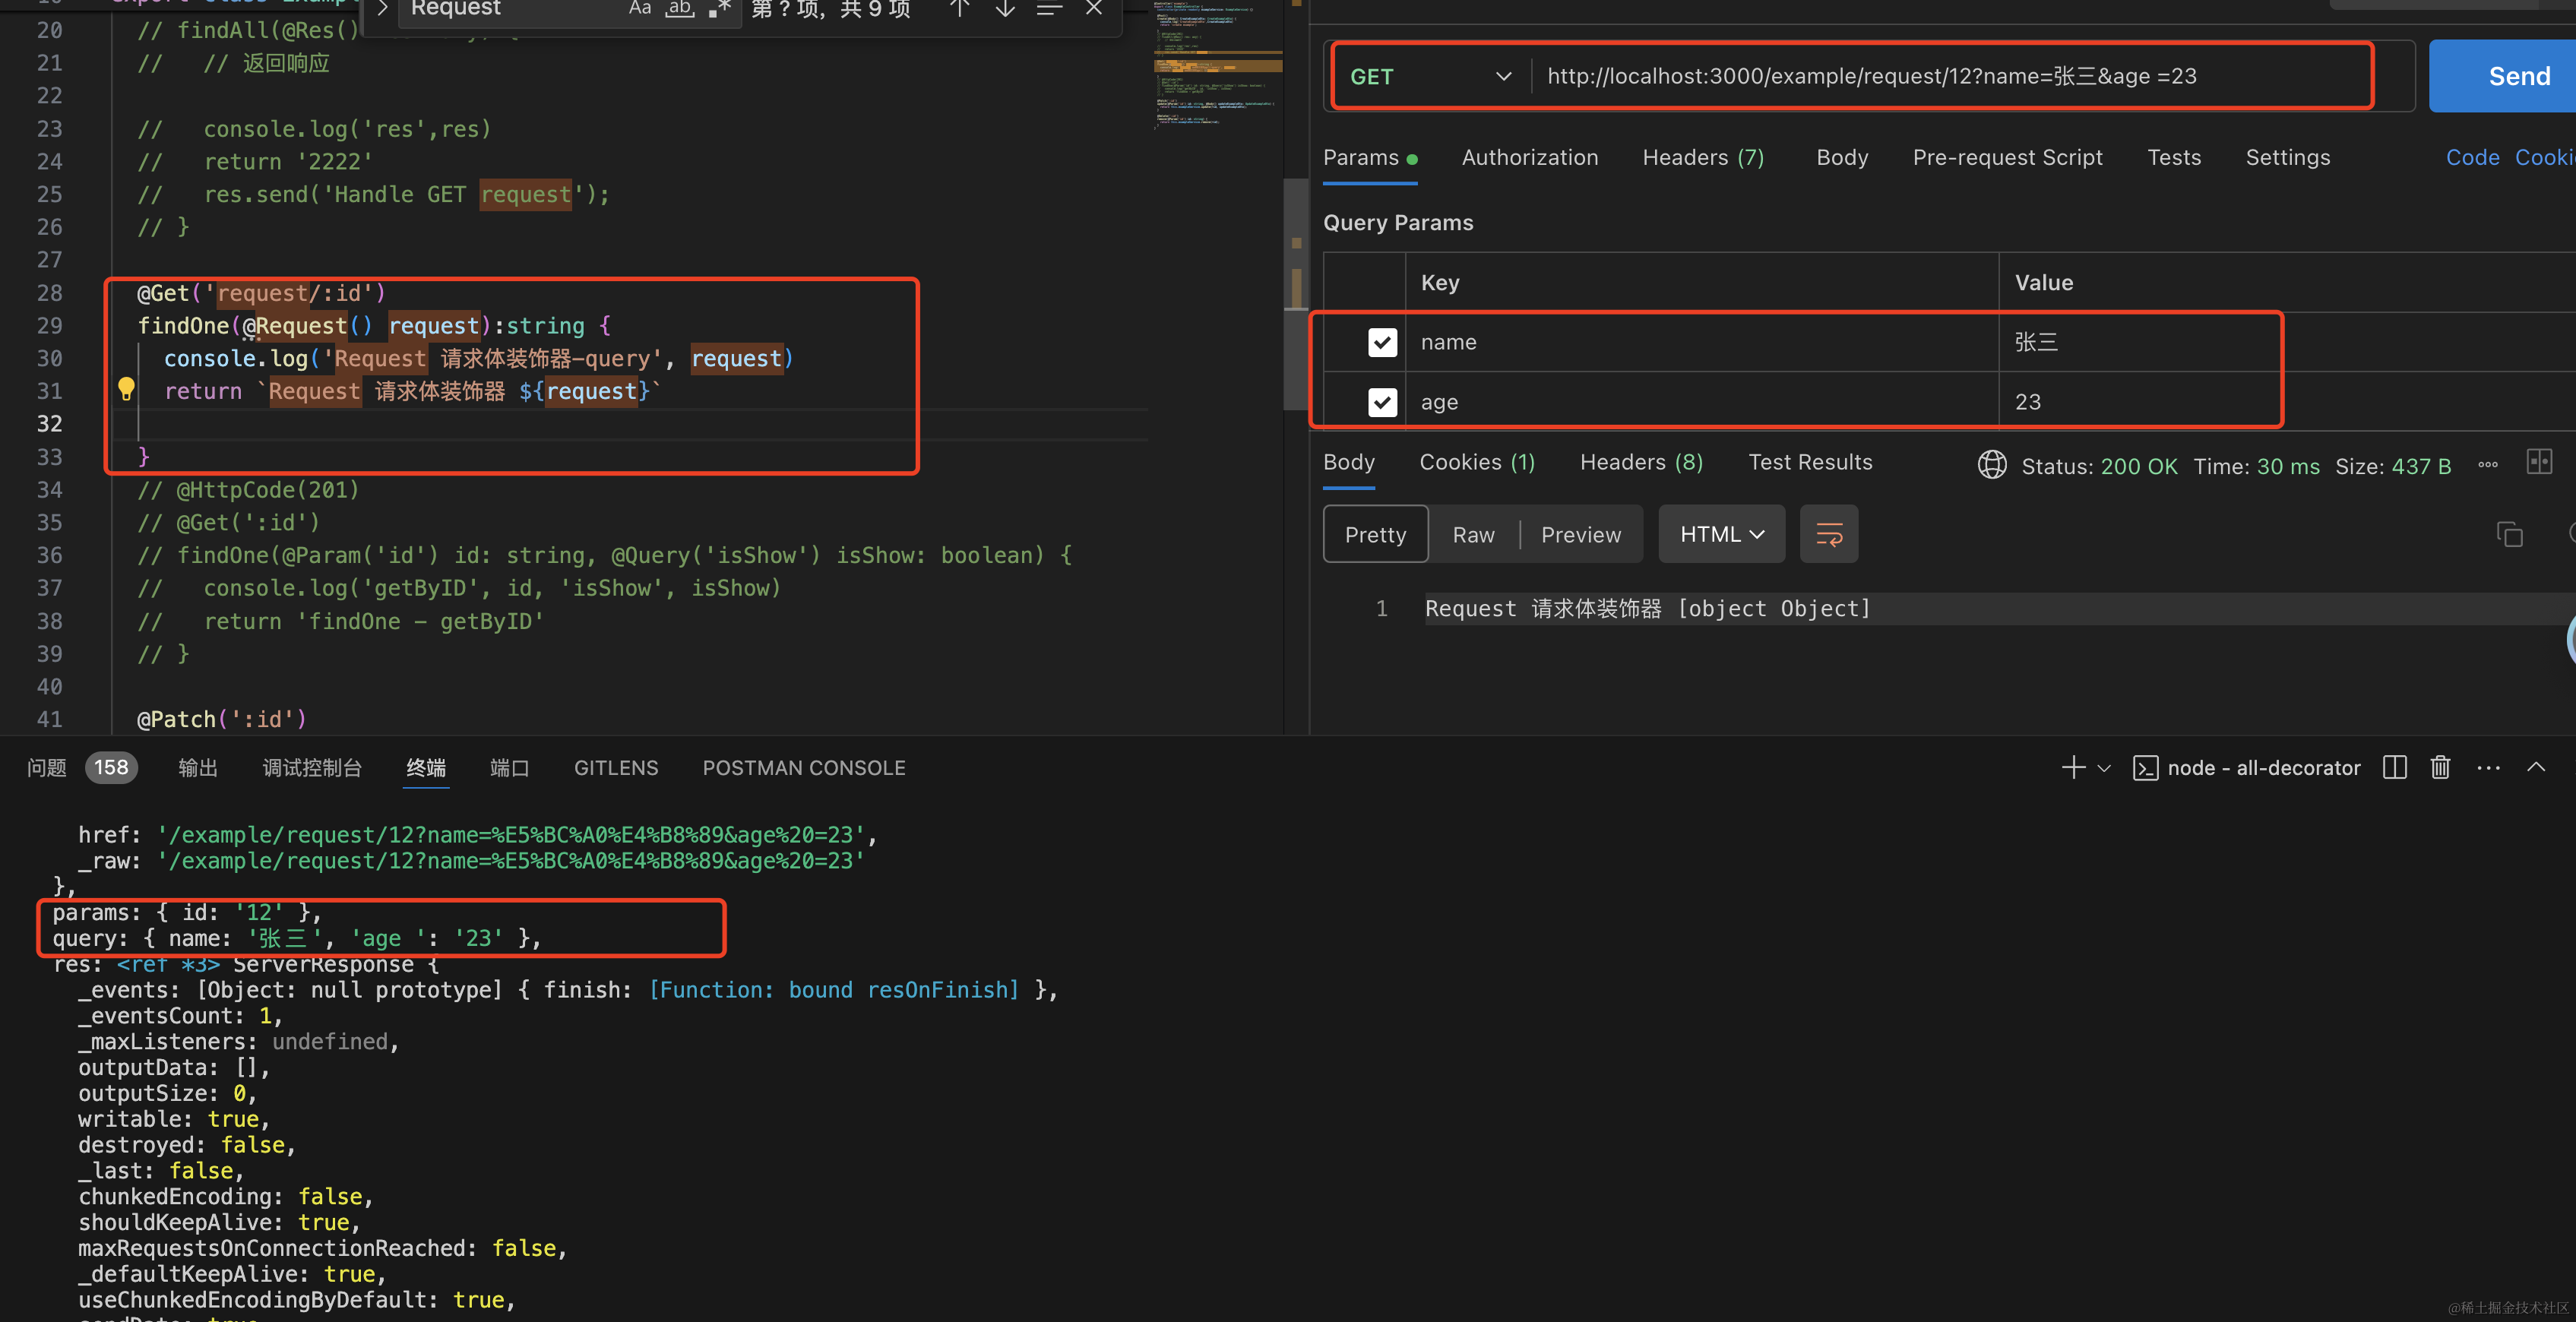Kill terminal with trash icon
The height and width of the screenshot is (1322, 2576).
(2441, 768)
